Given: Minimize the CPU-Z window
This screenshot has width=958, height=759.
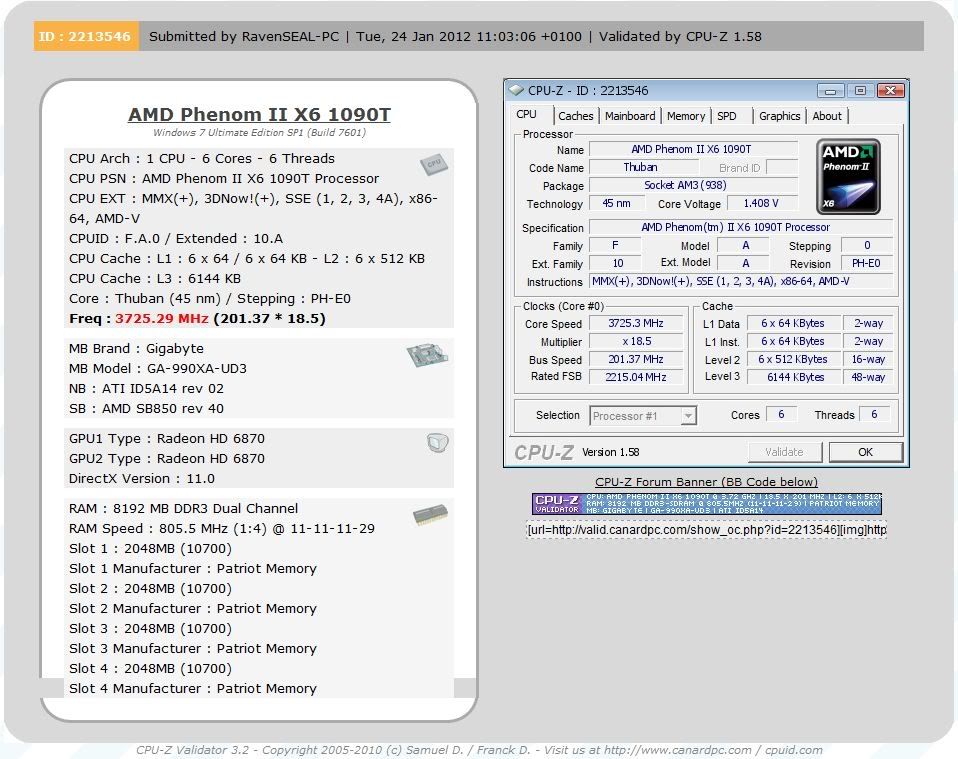Looking at the screenshot, I should 830,90.
